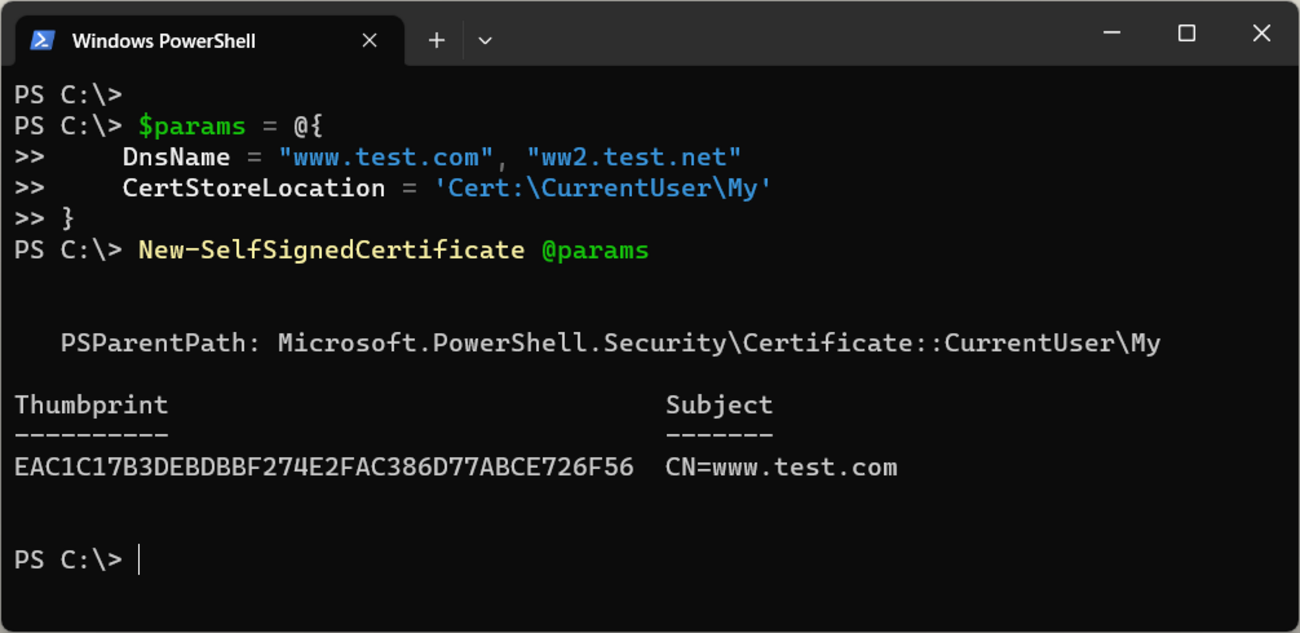The image size is (1300, 633).
Task: Click the Thumbprint column header
Action: [x=91, y=405]
